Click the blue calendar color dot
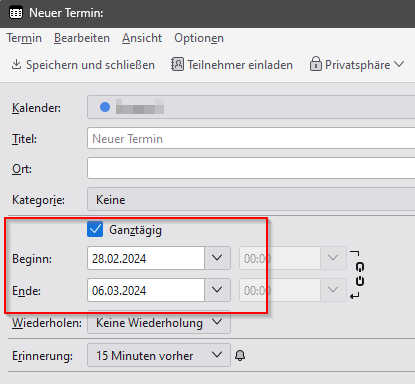 click(105, 107)
